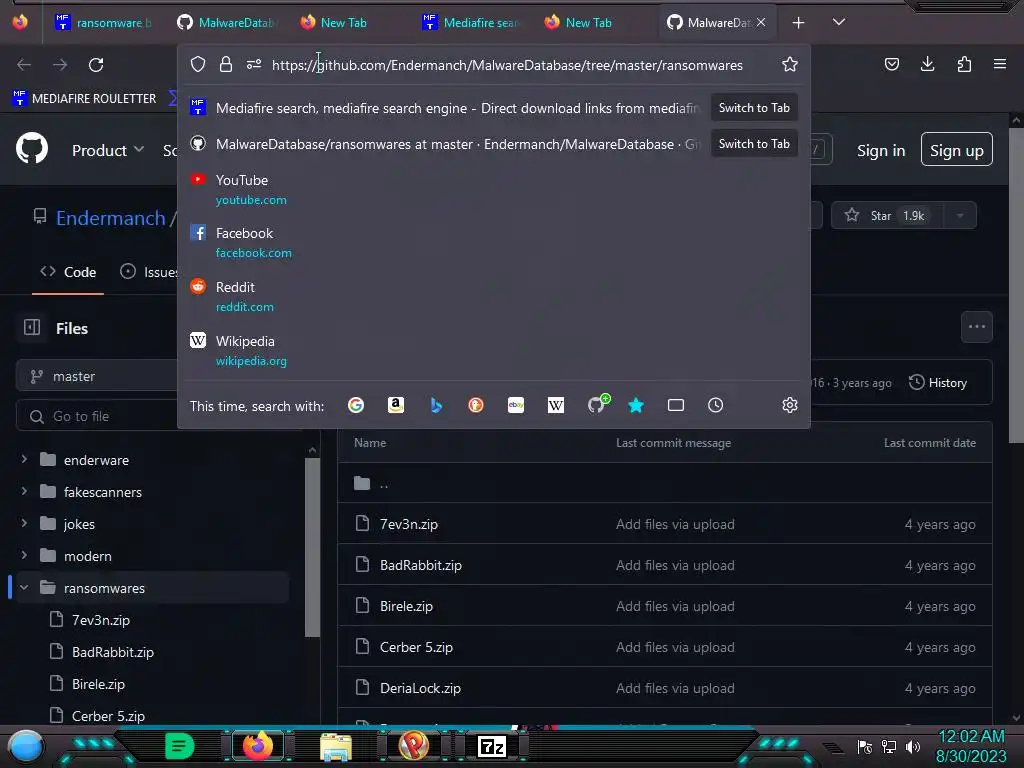Select the Issues tab
1024x768 pixels.
tap(149, 272)
